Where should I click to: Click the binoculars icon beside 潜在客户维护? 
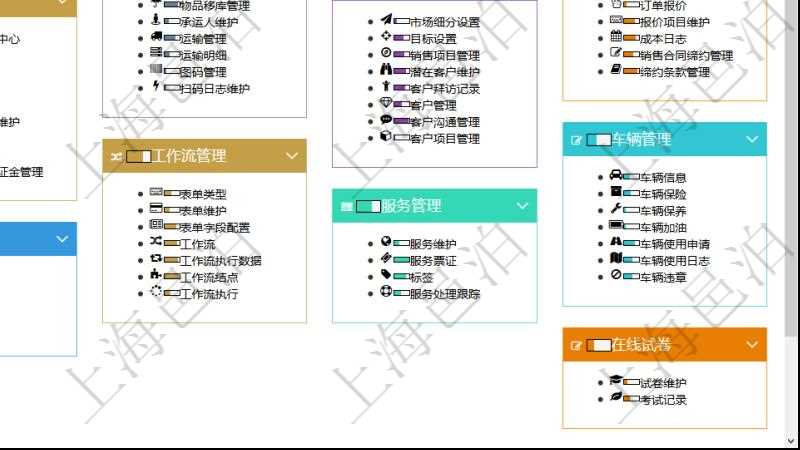coord(386,69)
